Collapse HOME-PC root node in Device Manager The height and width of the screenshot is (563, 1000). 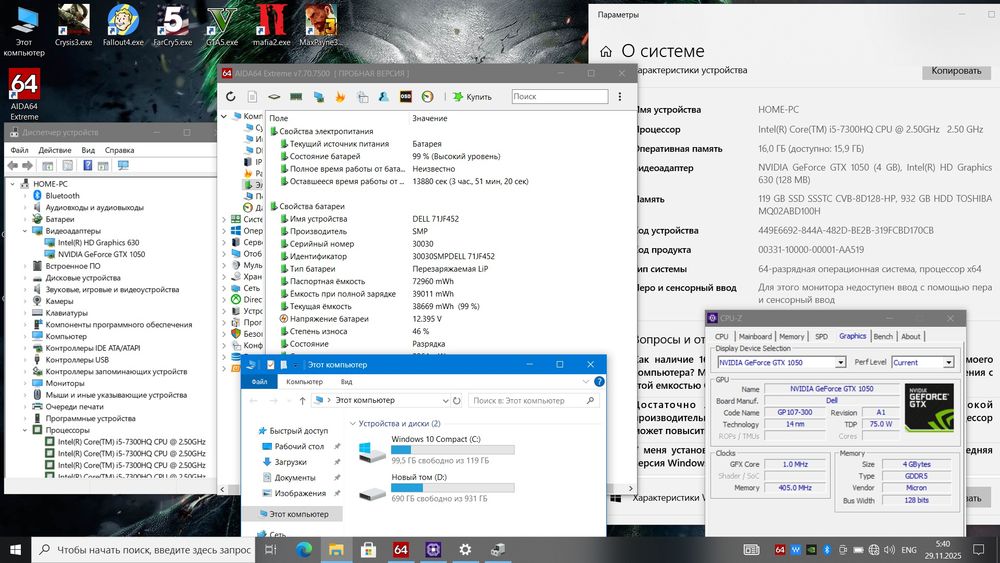tap(12, 184)
